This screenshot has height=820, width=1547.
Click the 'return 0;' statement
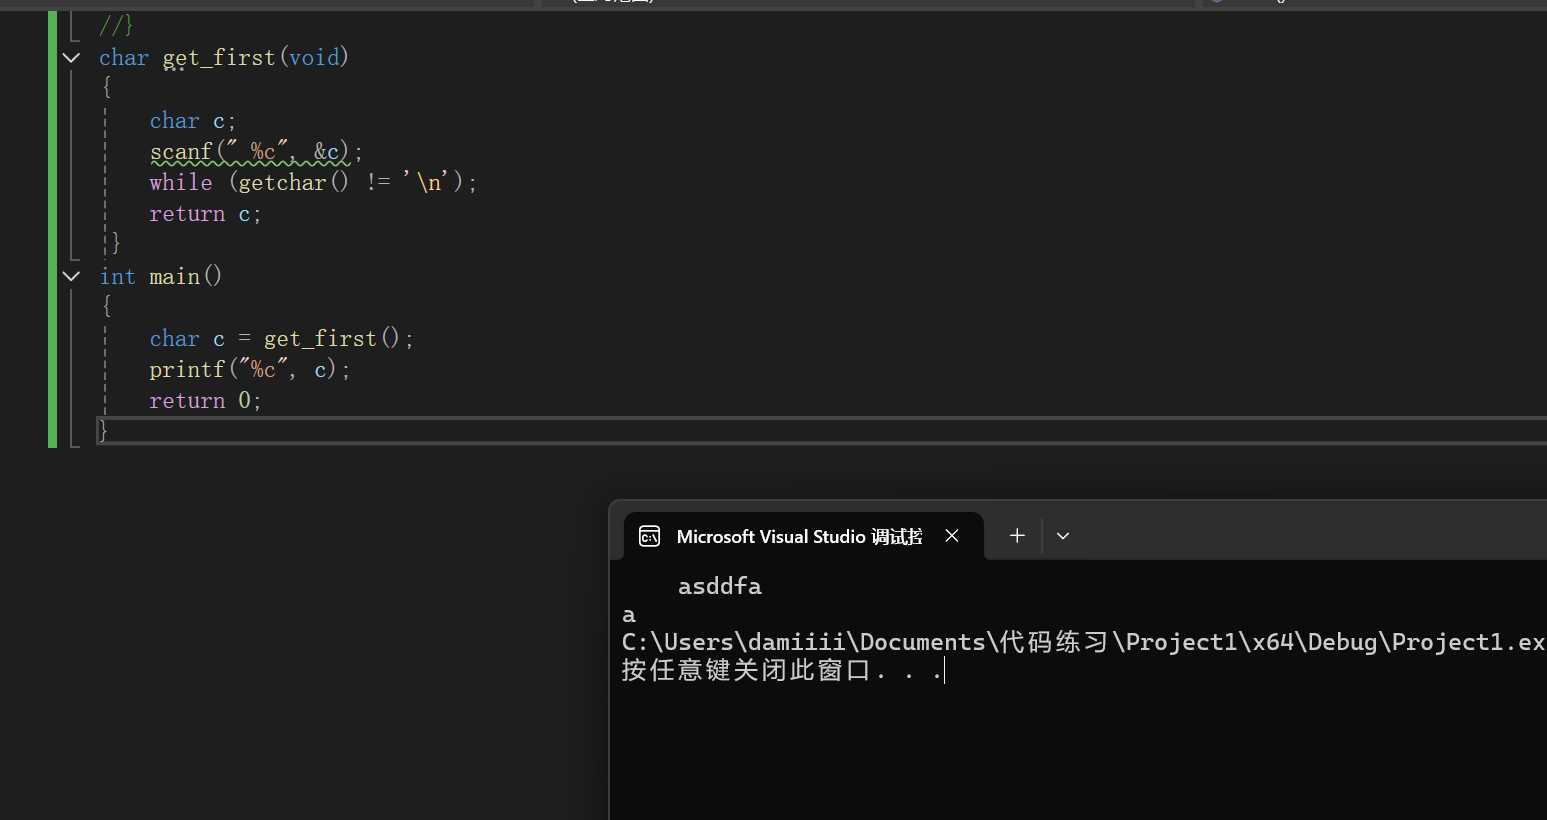(x=205, y=401)
